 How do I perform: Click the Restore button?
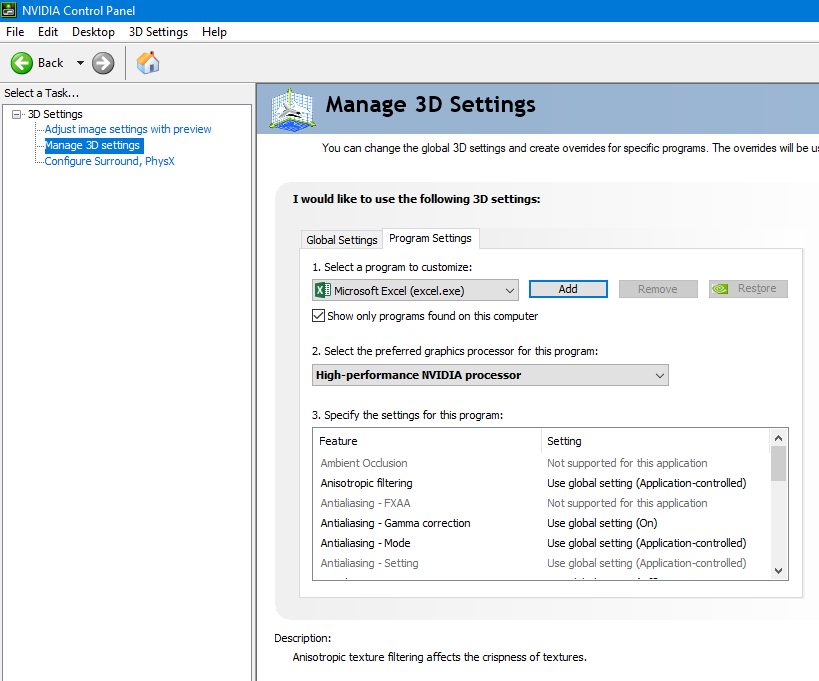click(x=747, y=289)
